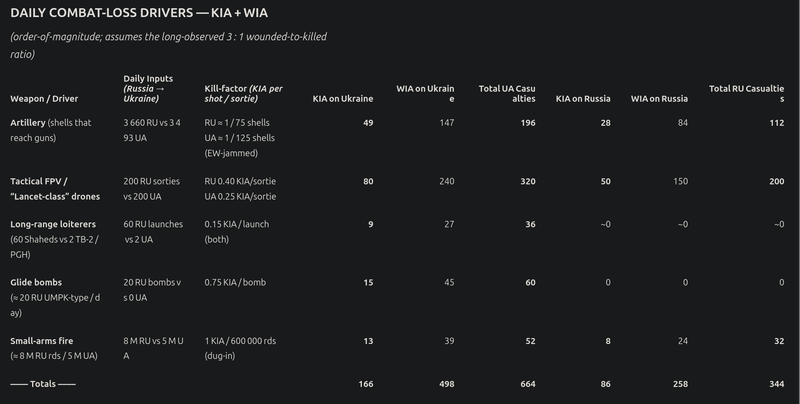Select the Weapon / Driver column header
The height and width of the screenshot is (404, 800).
pos(44,99)
